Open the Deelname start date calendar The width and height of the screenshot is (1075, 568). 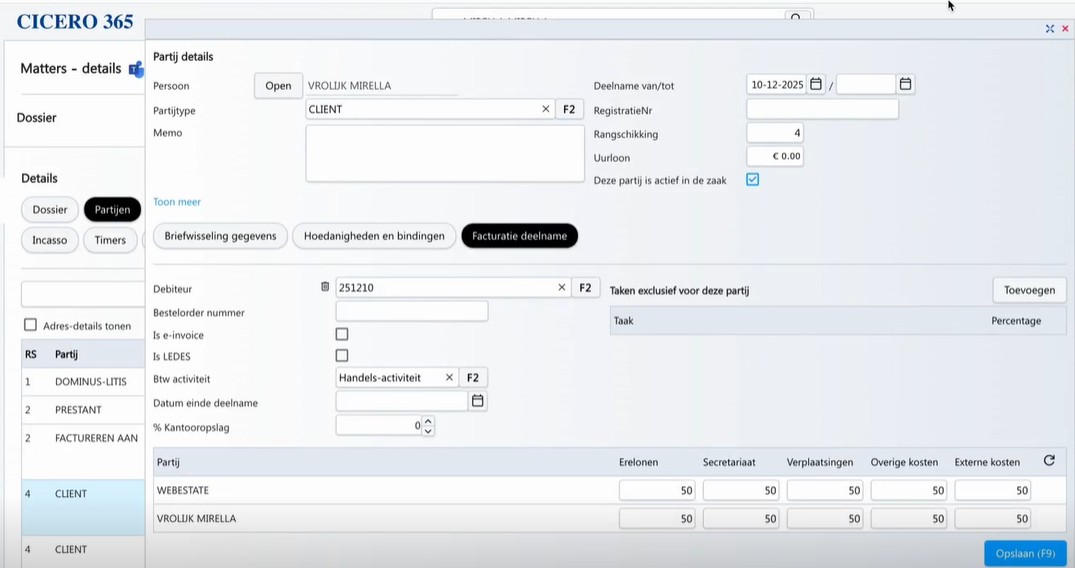coord(816,85)
